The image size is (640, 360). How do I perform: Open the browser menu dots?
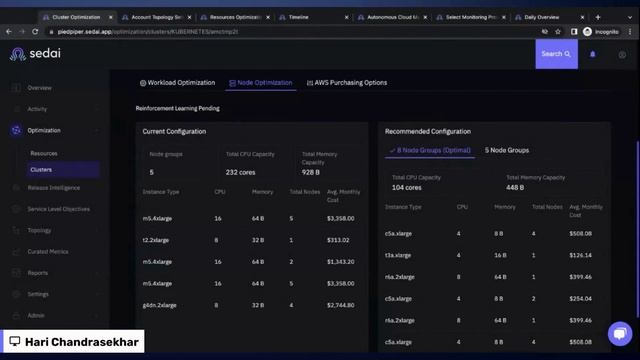(x=630, y=31)
